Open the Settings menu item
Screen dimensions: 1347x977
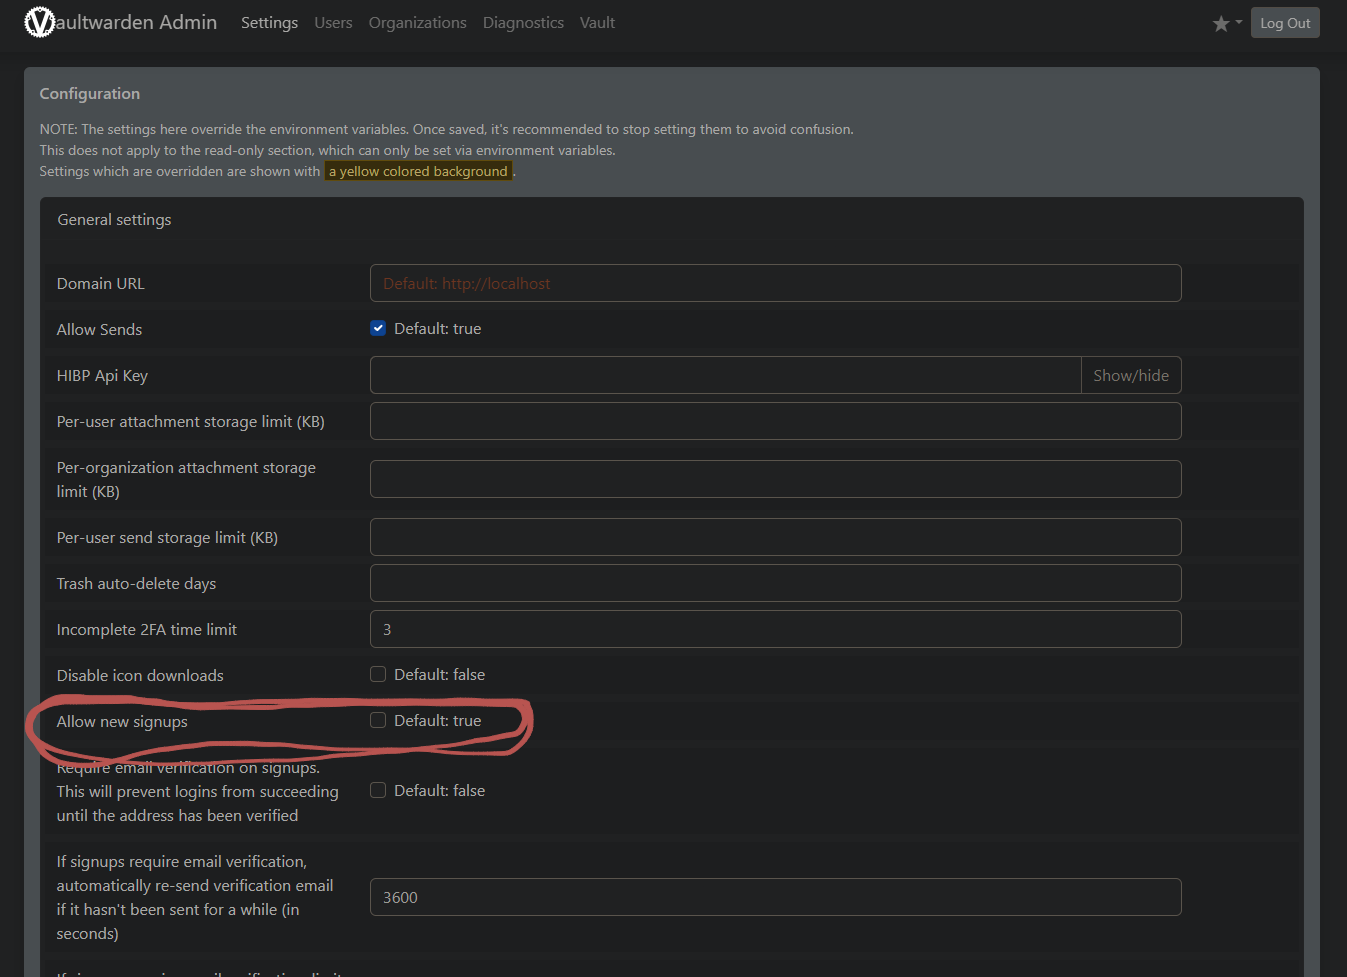(x=269, y=23)
